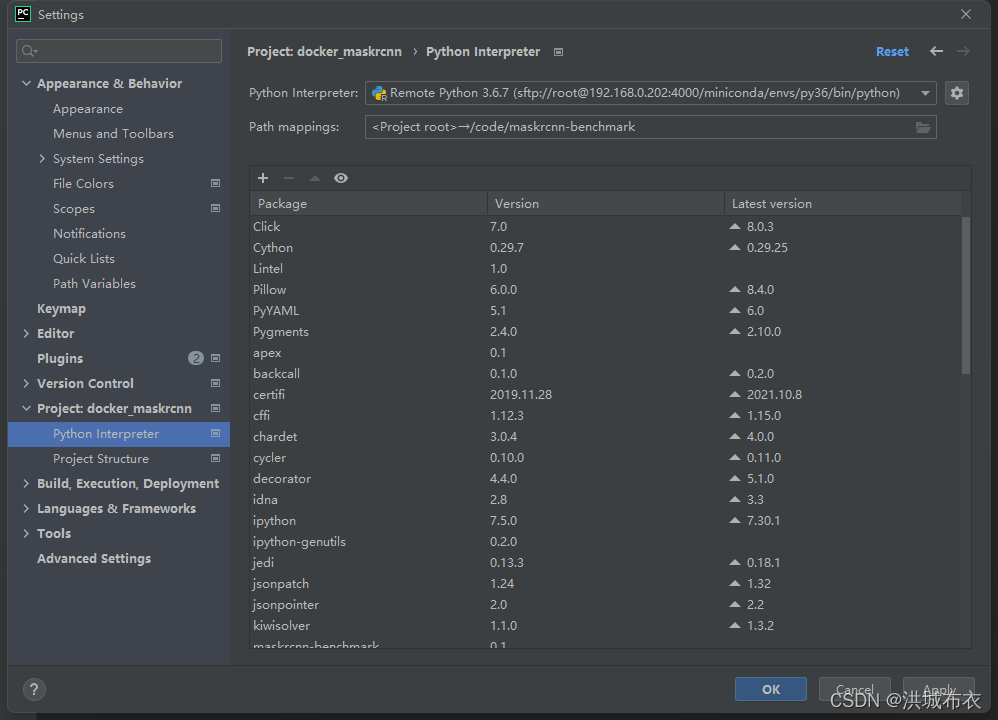Open Advanced Settings page
The height and width of the screenshot is (720, 998).
[x=94, y=558]
